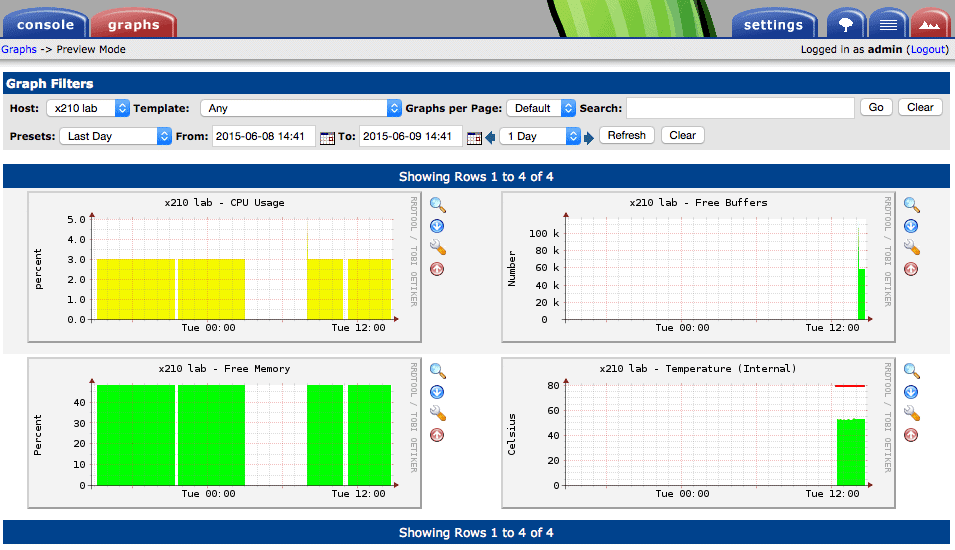Open the timespan shift dropdown showing 1 Day

(x=540, y=136)
